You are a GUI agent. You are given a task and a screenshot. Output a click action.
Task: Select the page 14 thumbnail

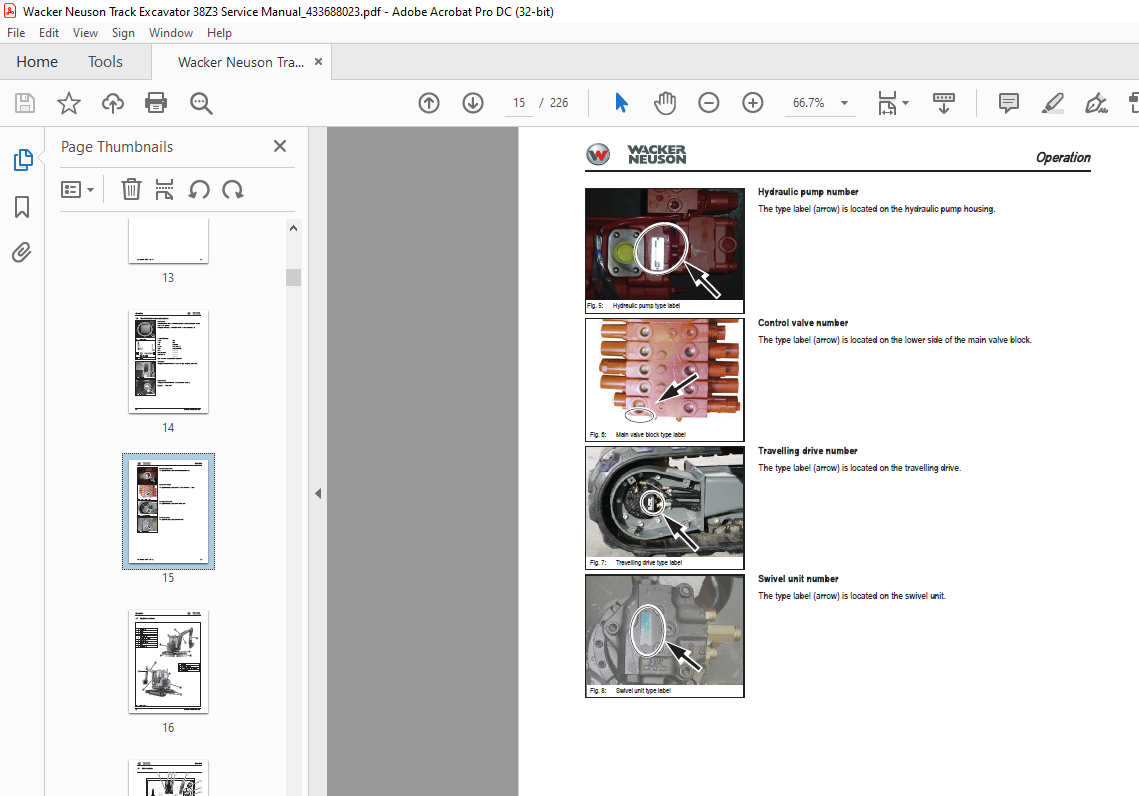pos(169,362)
